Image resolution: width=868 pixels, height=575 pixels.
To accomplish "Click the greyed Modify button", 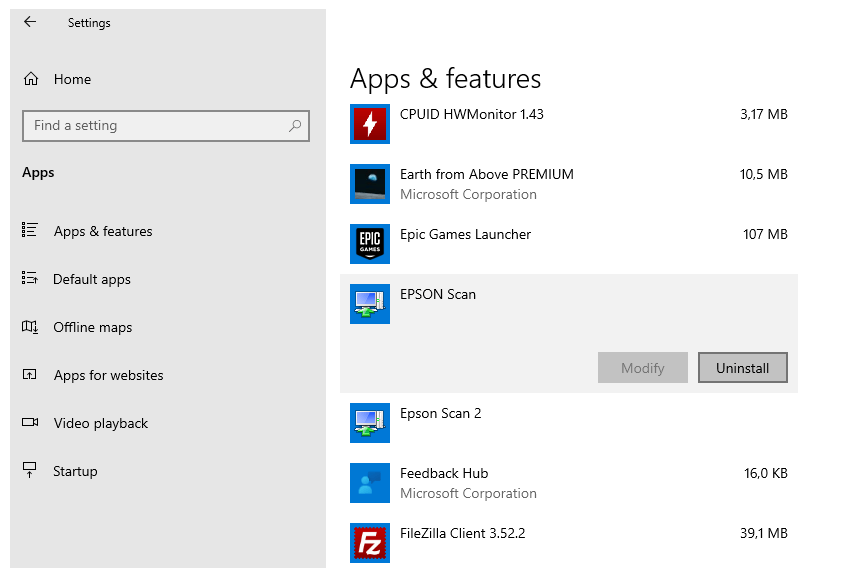I will (x=643, y=367).
